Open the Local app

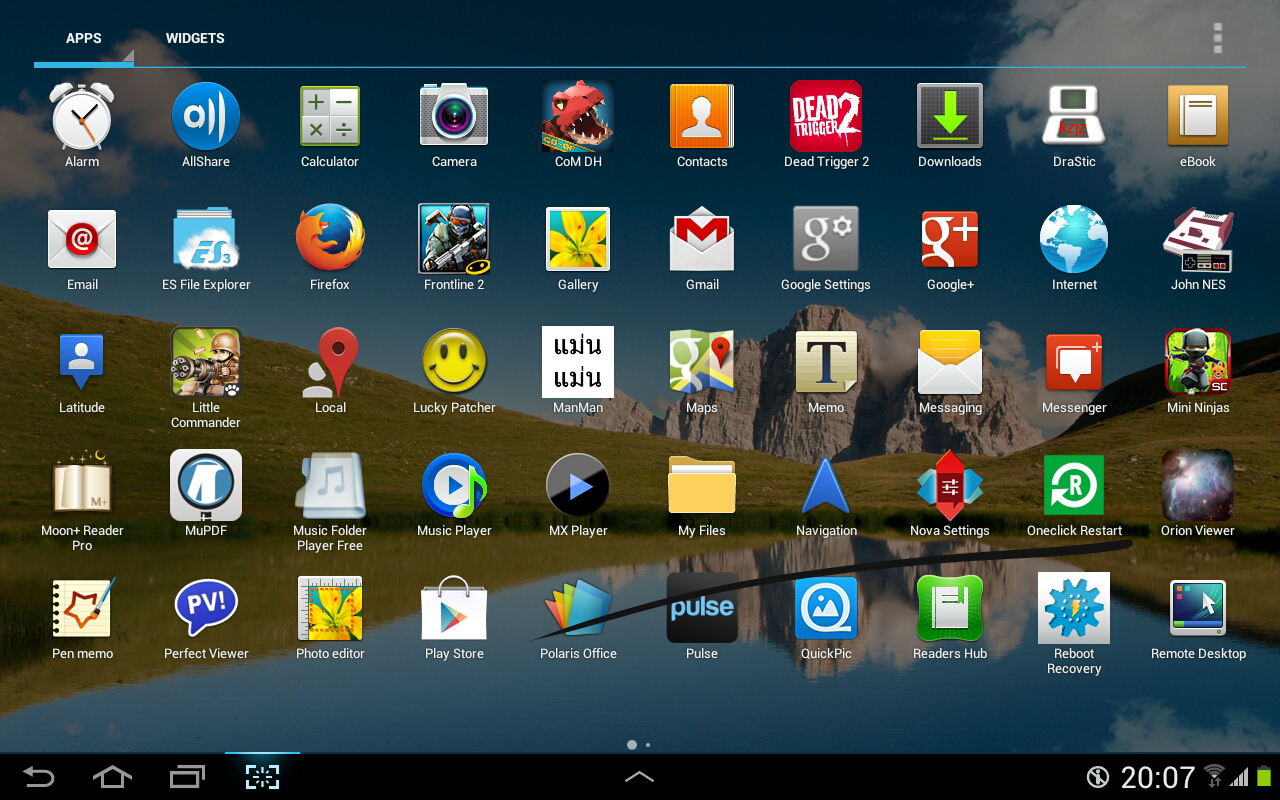click(x=330, y=362)
